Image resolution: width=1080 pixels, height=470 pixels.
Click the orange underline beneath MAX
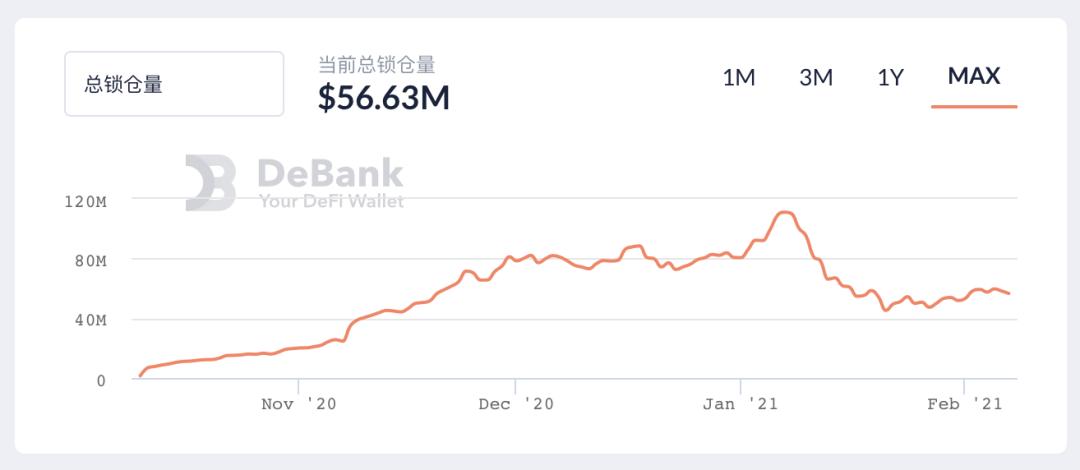(974, 107)
